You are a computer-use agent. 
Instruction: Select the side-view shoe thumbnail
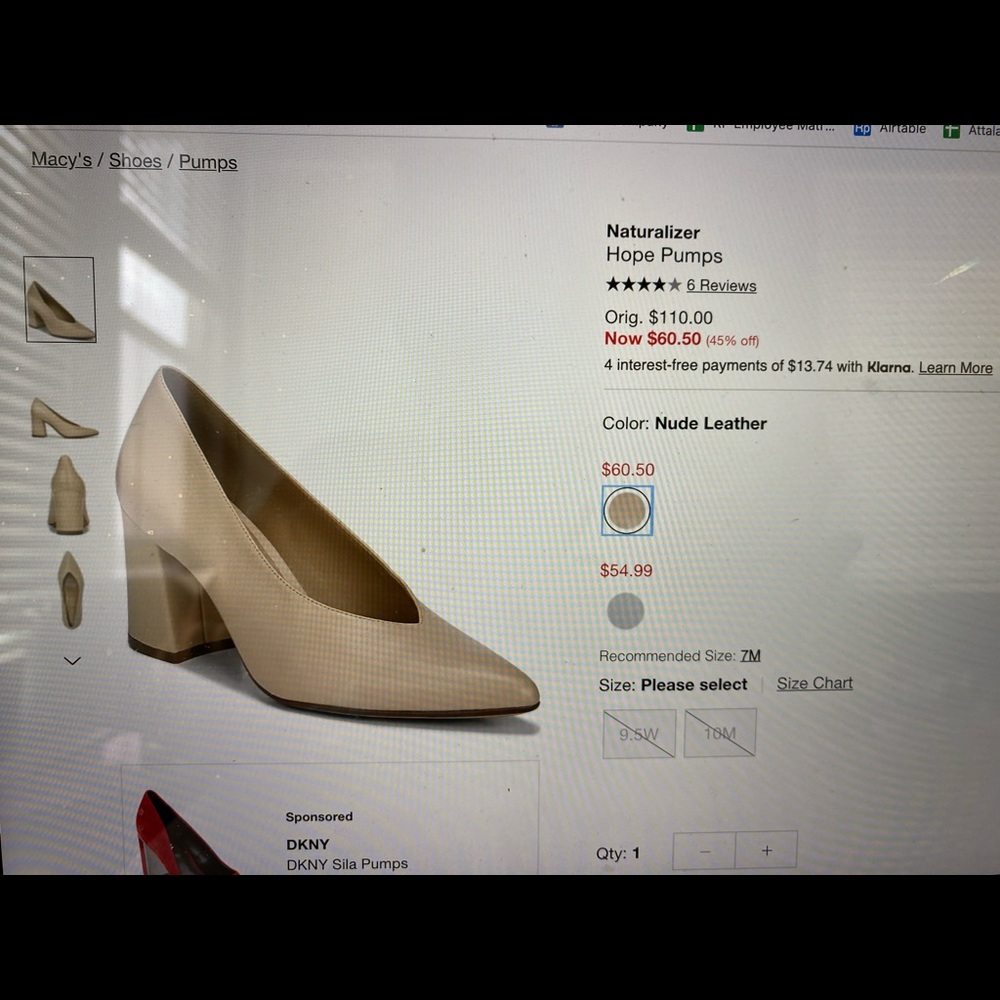[x=64, y=419]
